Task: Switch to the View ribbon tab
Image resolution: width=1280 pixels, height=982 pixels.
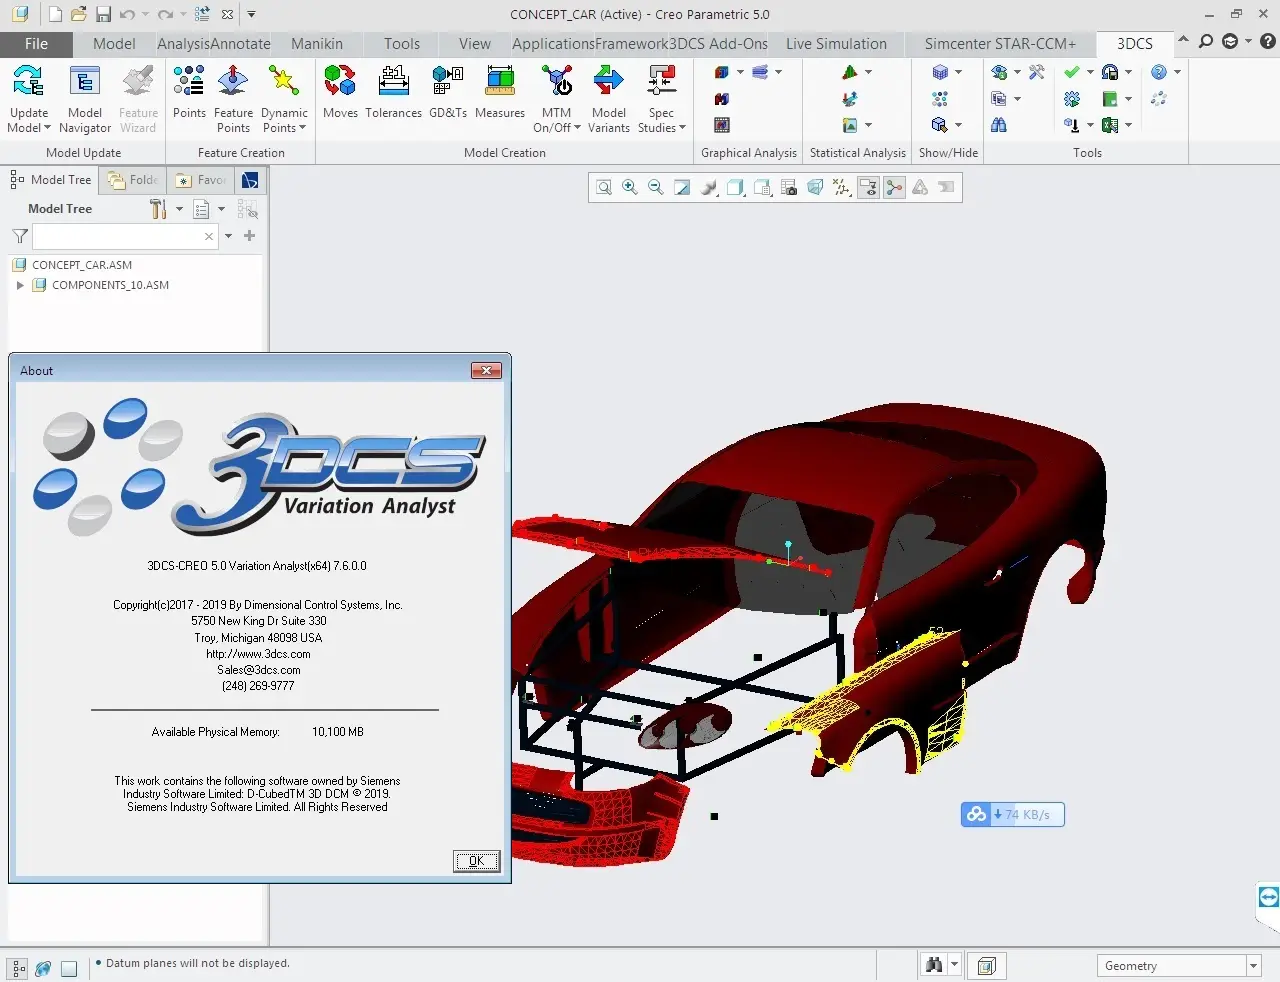Action: 475,44
